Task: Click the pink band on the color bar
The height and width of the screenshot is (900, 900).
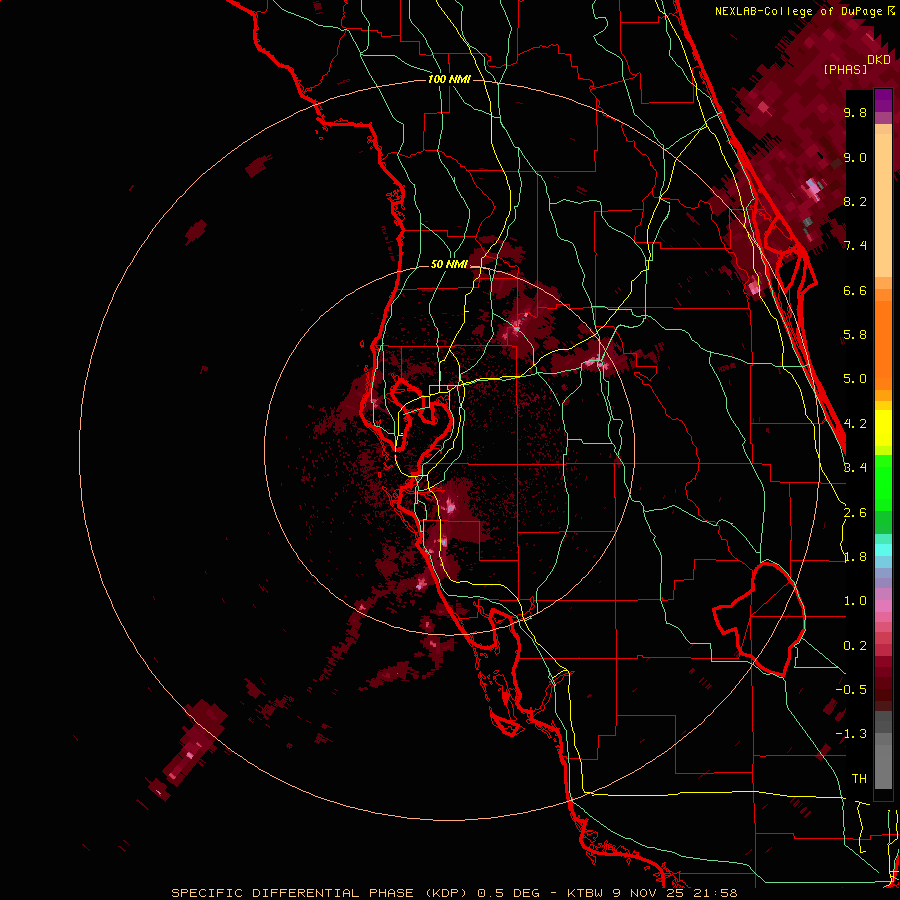Action: (x=883, y=606)
